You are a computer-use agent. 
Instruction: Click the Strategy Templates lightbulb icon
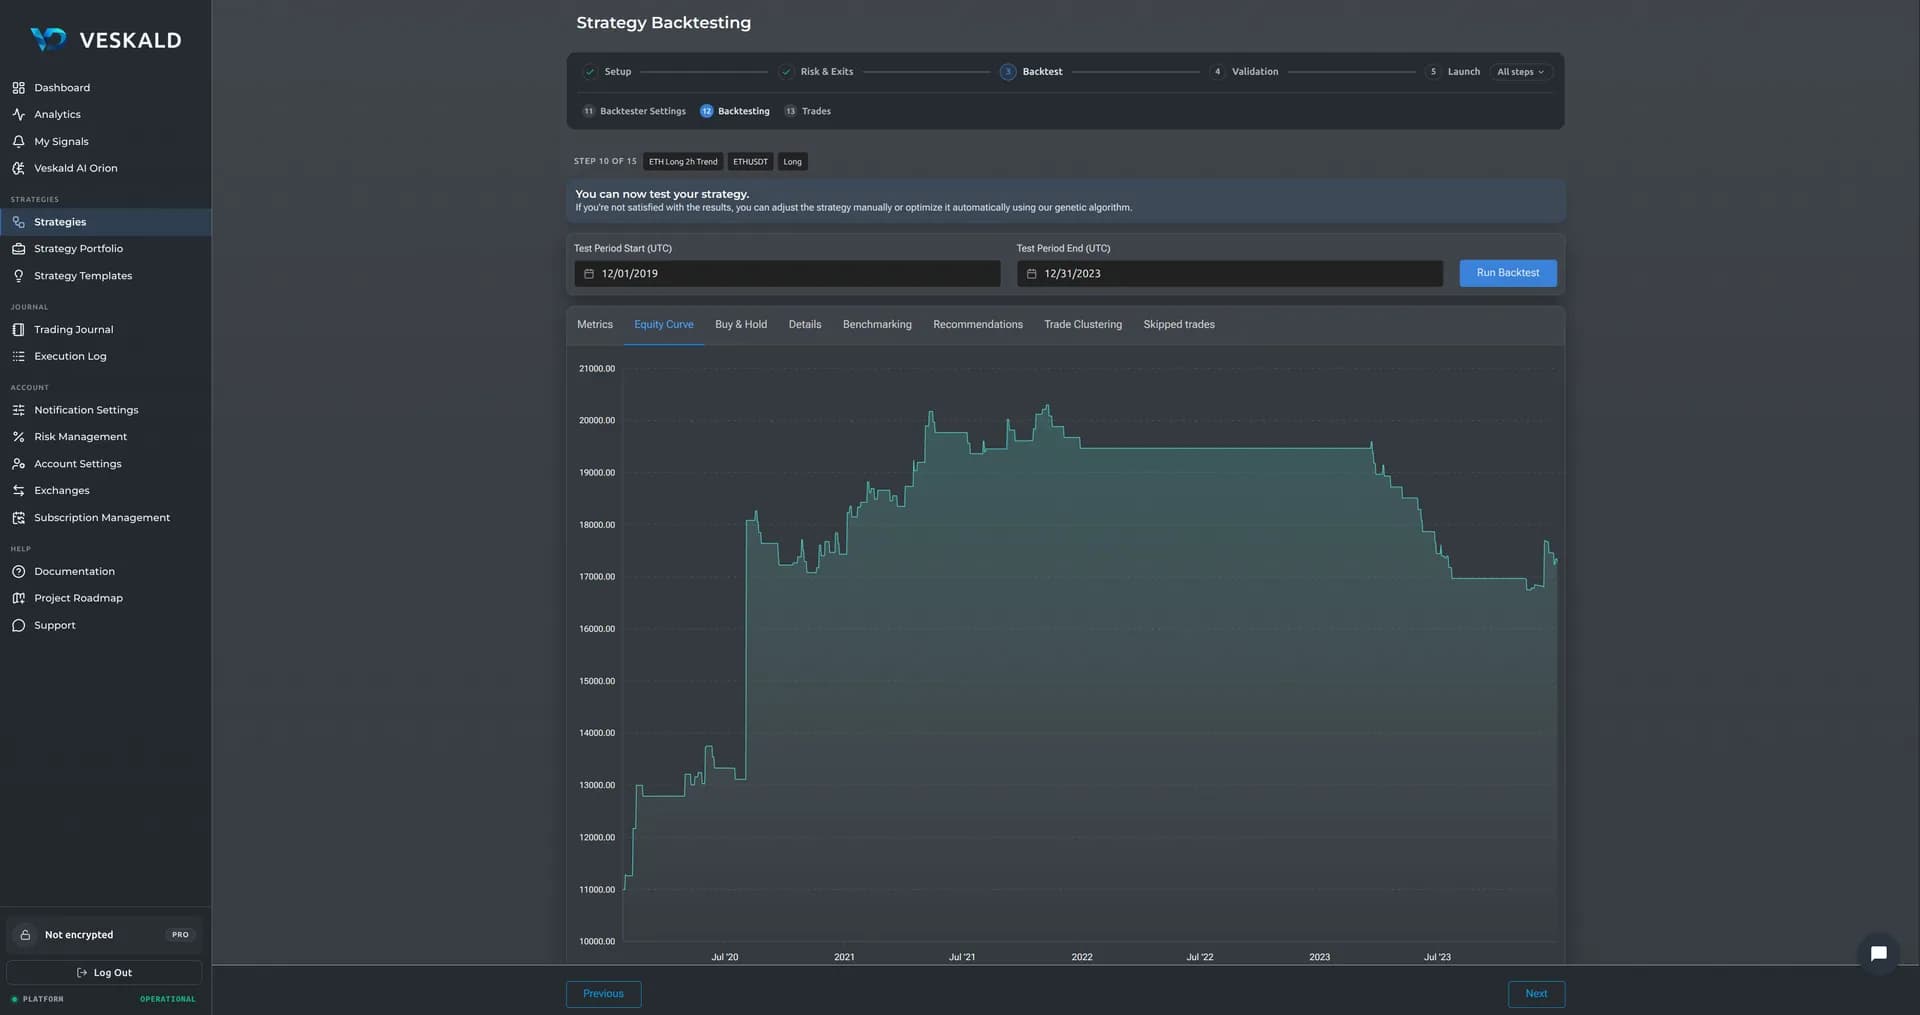click(18, 276)
